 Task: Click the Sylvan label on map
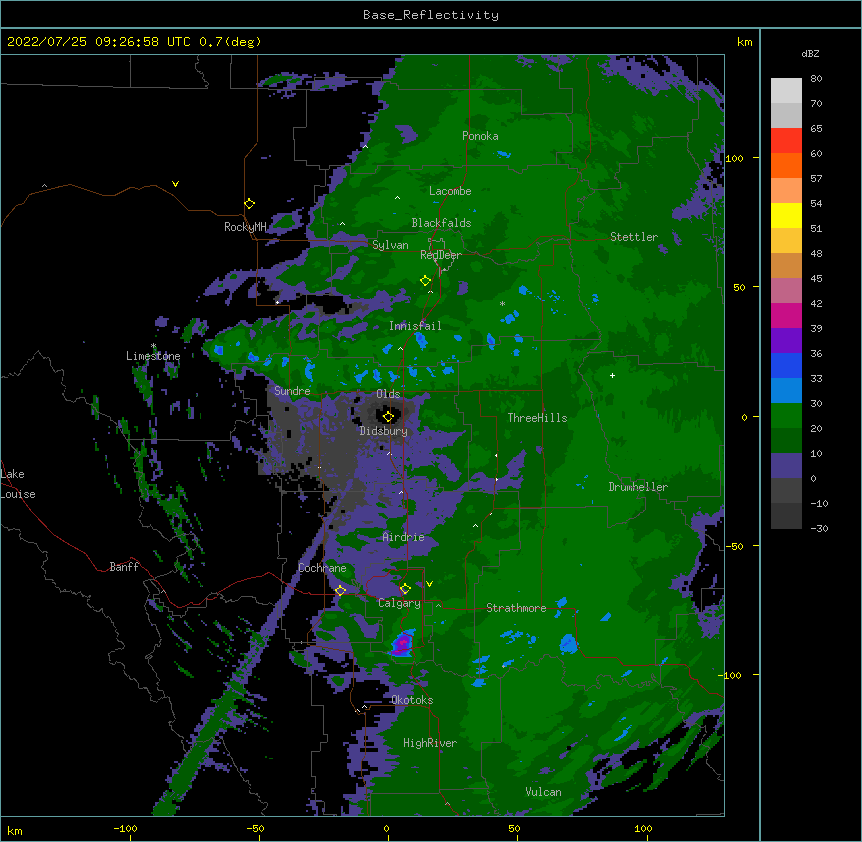(390, 245)
